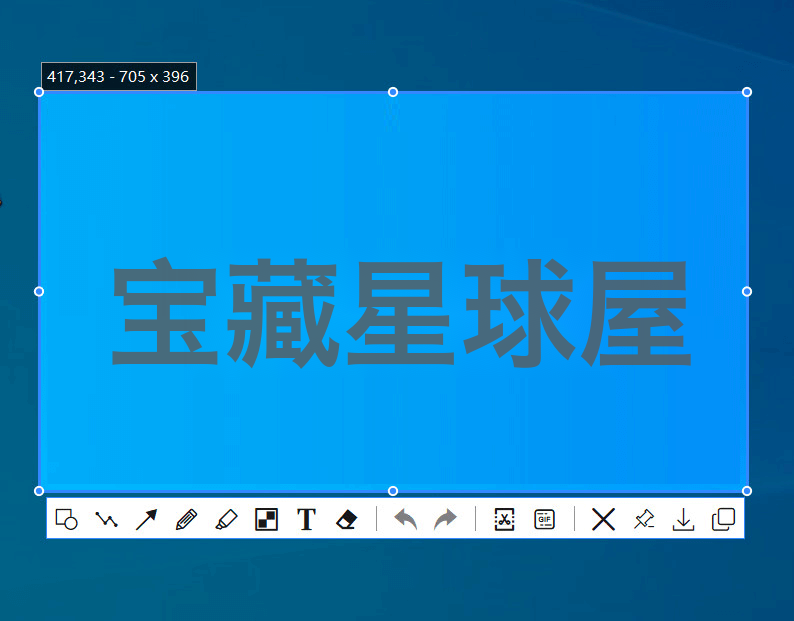Click the left-middle selection handle
Viewport: 794px width, 621px height.
pyautogui.click(x=39, y=291)
